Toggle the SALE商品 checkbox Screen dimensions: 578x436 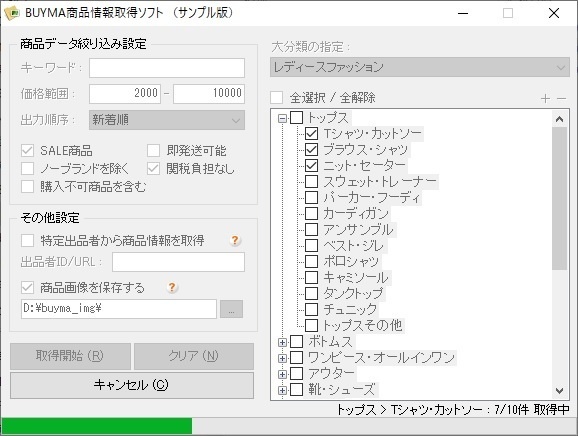[28, 150]
